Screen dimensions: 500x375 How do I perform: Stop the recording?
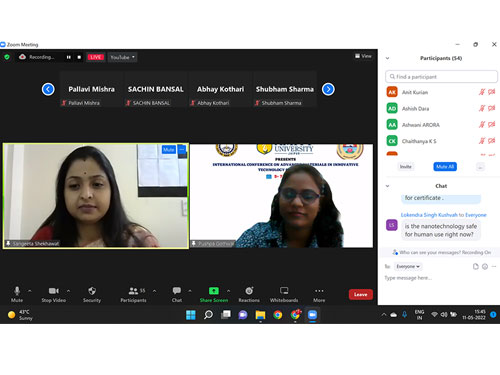[79, 57]
